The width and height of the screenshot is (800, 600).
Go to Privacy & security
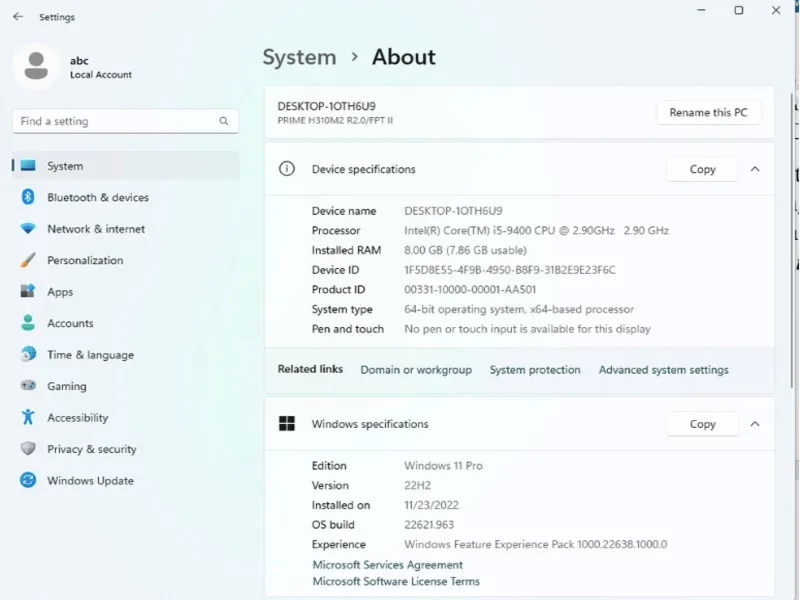[x=126, y=449]
